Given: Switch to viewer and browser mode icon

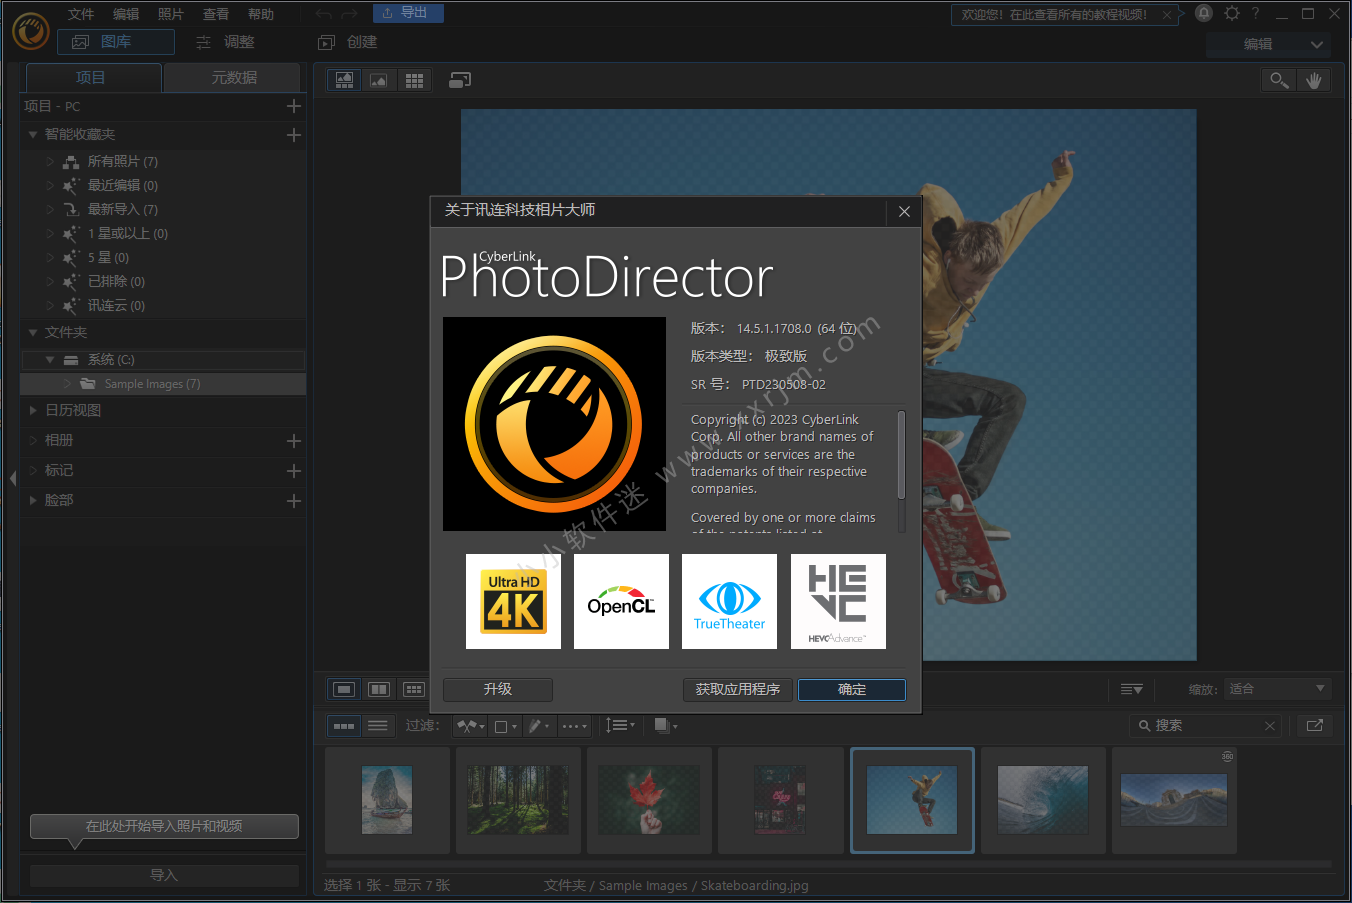Looking at the screenshot, I should click(344, 80).
